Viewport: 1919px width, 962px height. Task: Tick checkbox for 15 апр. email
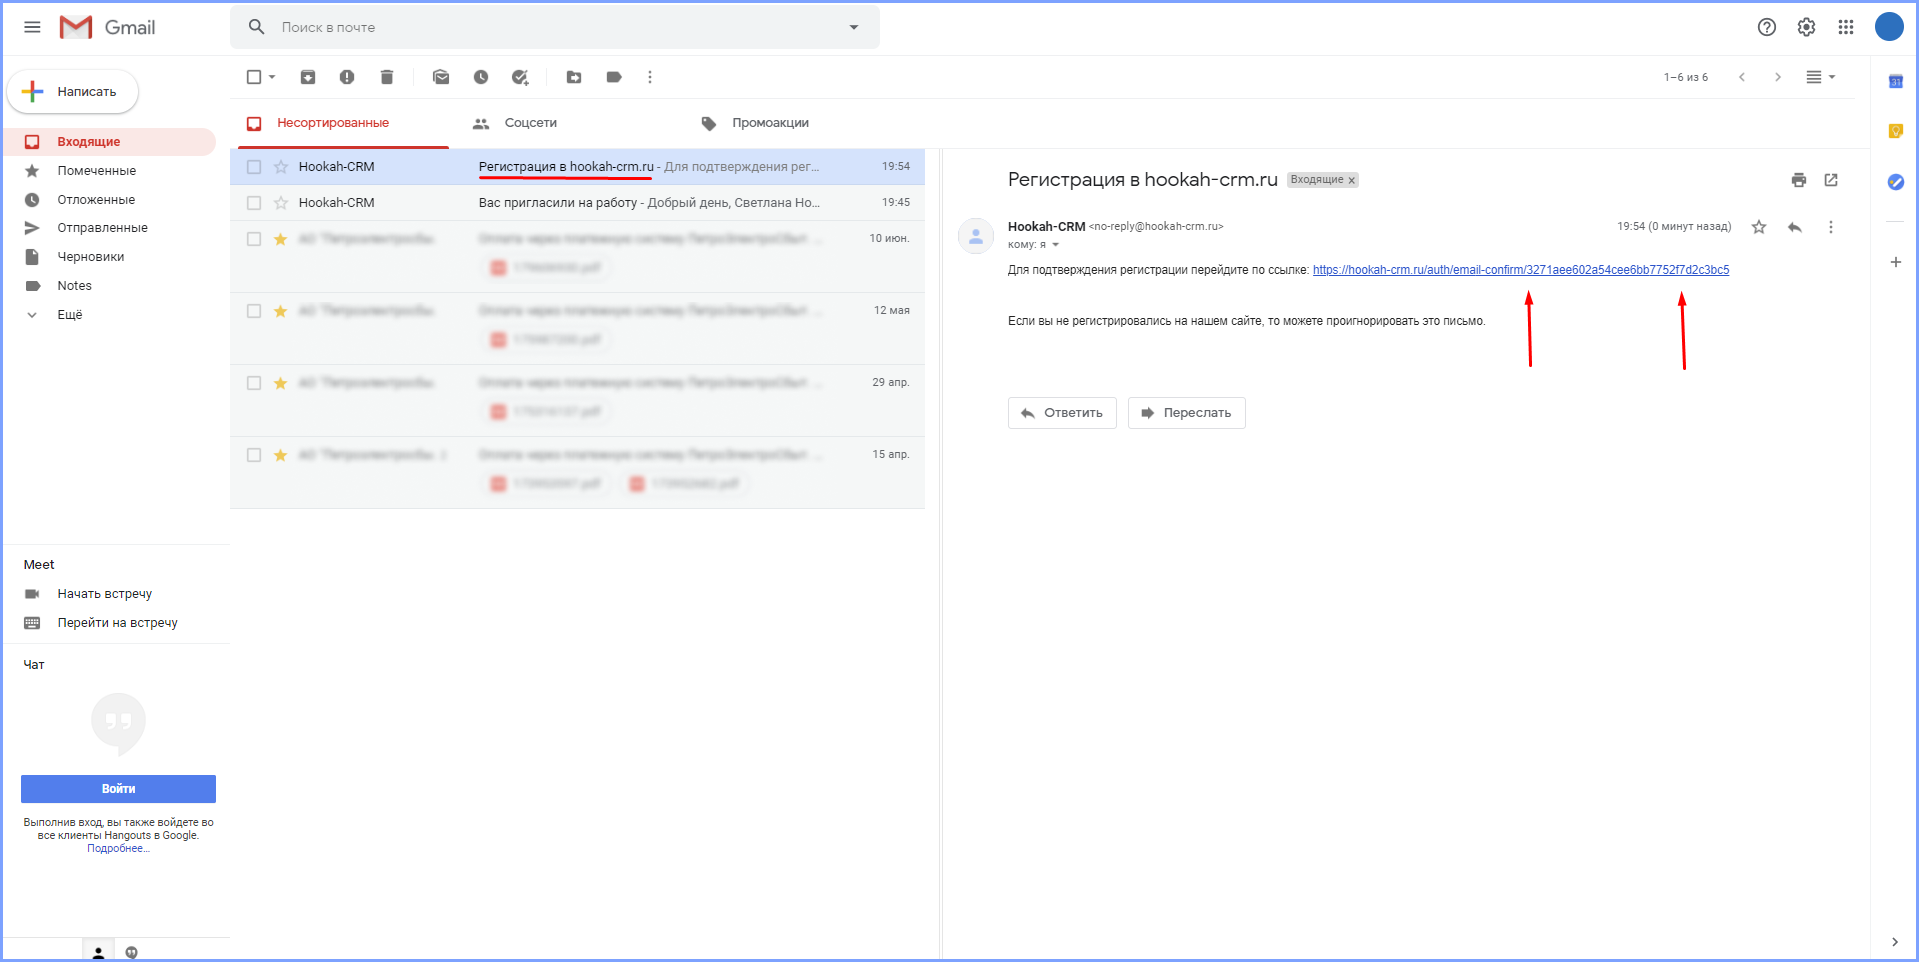point(254,455)
